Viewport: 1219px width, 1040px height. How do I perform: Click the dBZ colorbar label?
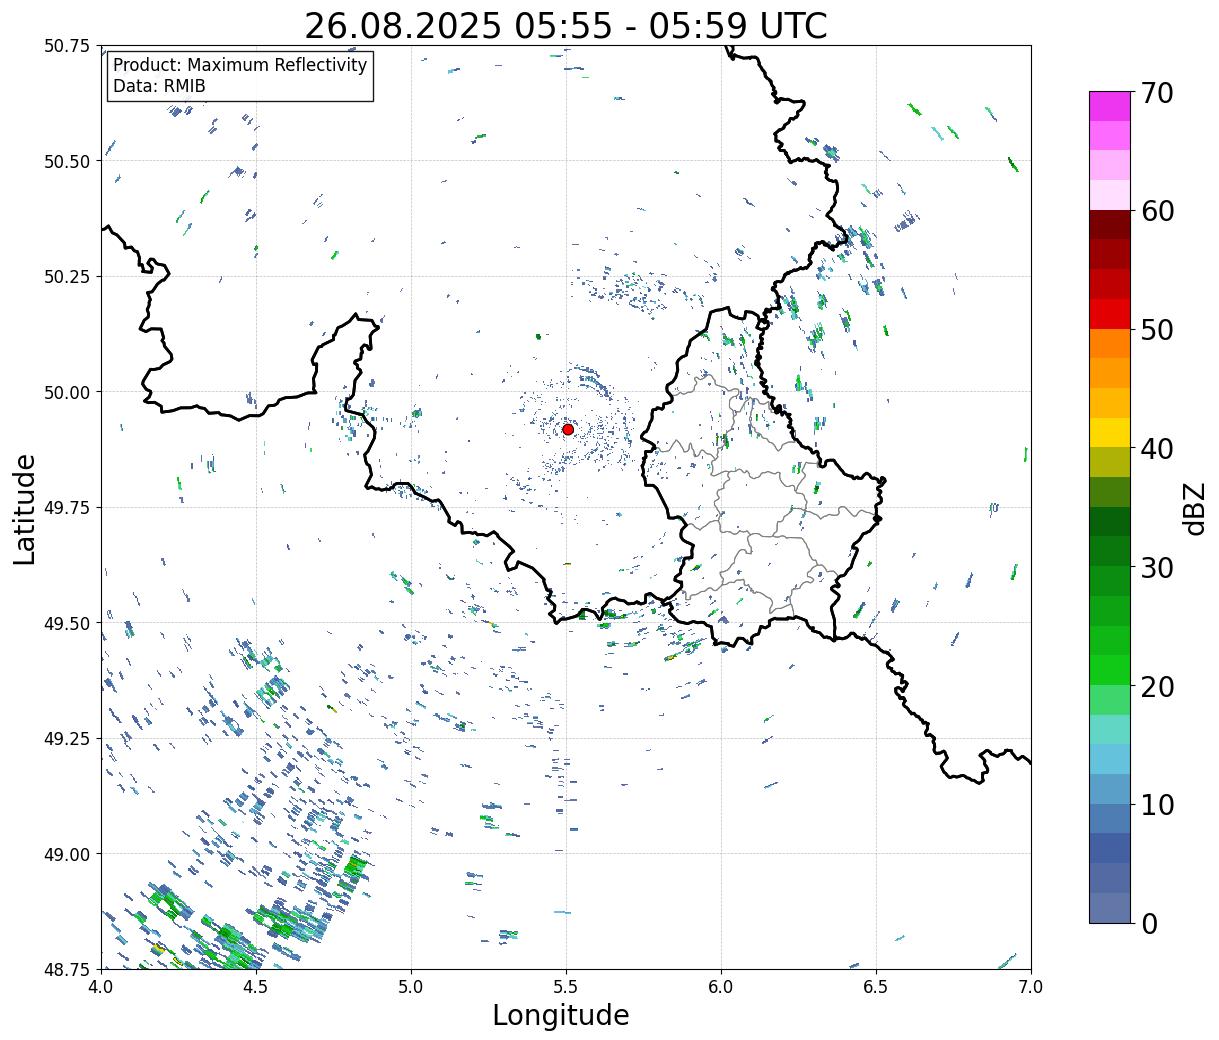tap(1194, 508)
